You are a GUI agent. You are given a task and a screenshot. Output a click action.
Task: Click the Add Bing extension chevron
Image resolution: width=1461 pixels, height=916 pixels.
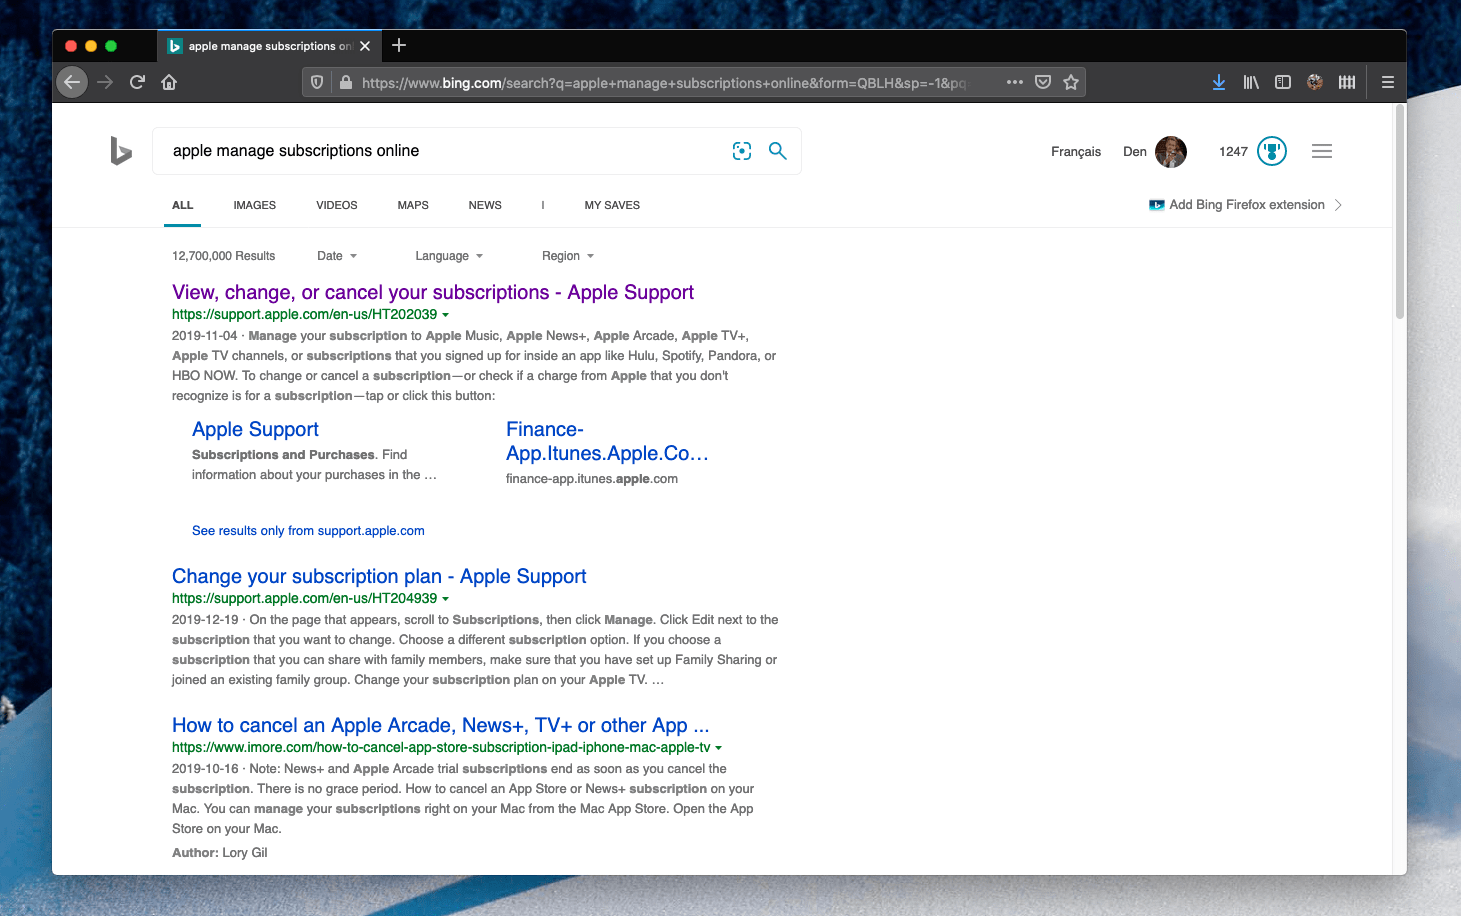click(x=1338, y=205)
